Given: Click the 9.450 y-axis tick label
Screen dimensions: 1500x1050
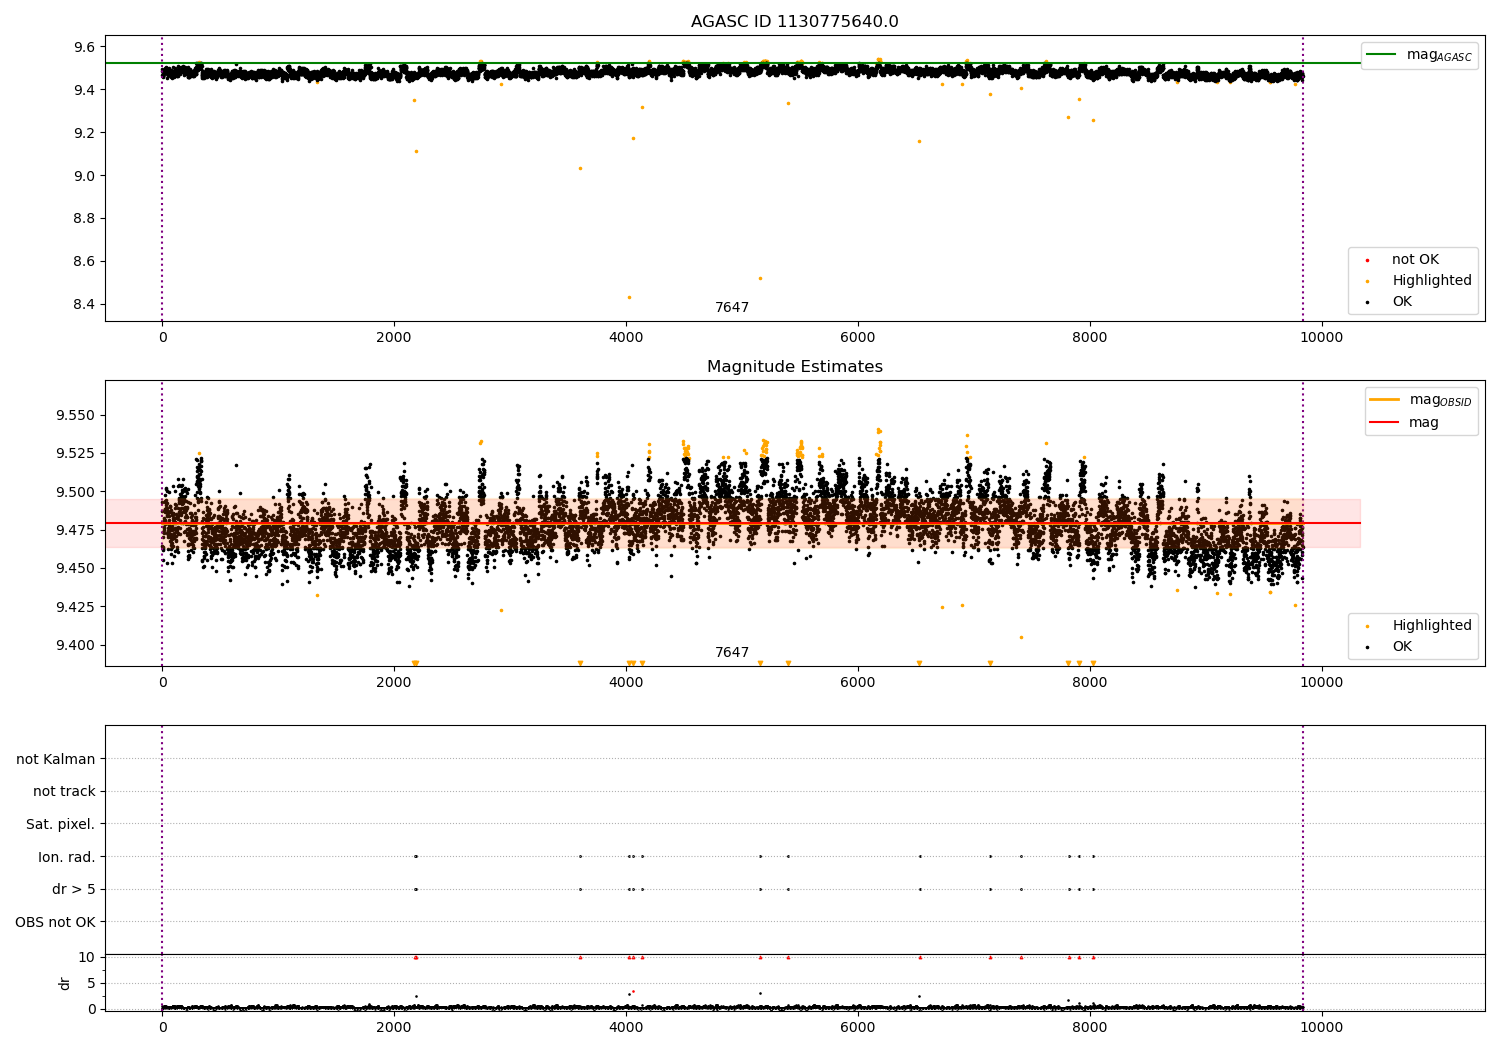Looking at the screenshot, I should pyautogui.click(x=77, y=568).
